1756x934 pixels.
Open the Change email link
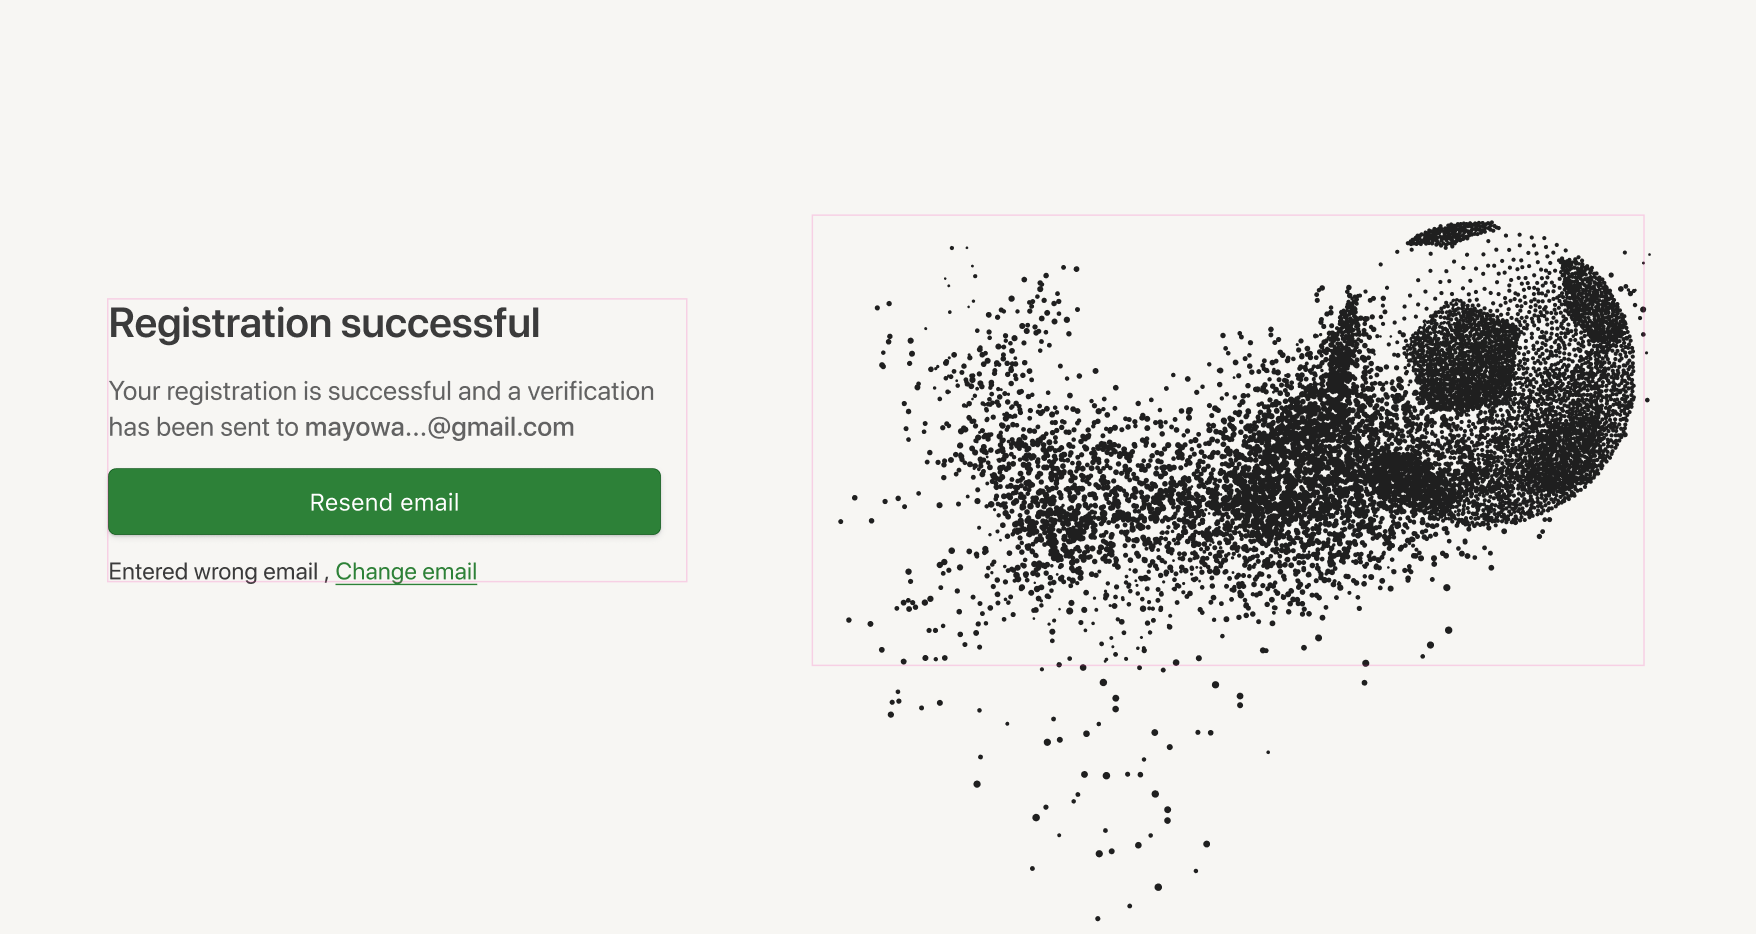[406, 572]
